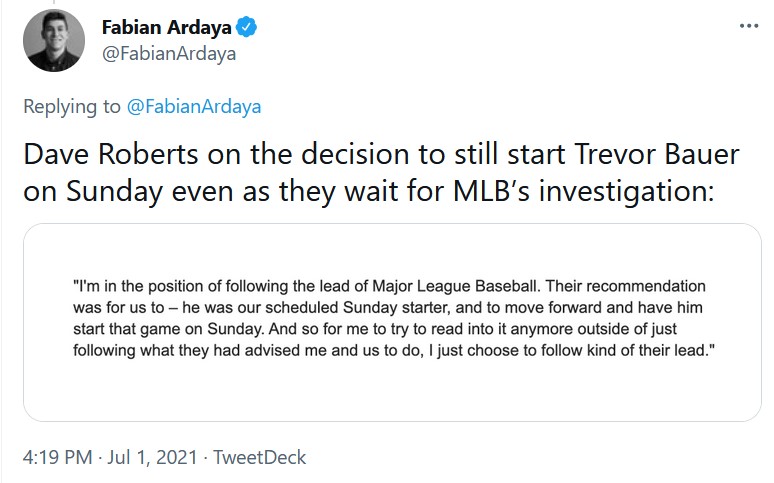This screenshot has width=774, height=483.
Task: Open the tweet's three-dot more menu
Action: pos(748,25)
